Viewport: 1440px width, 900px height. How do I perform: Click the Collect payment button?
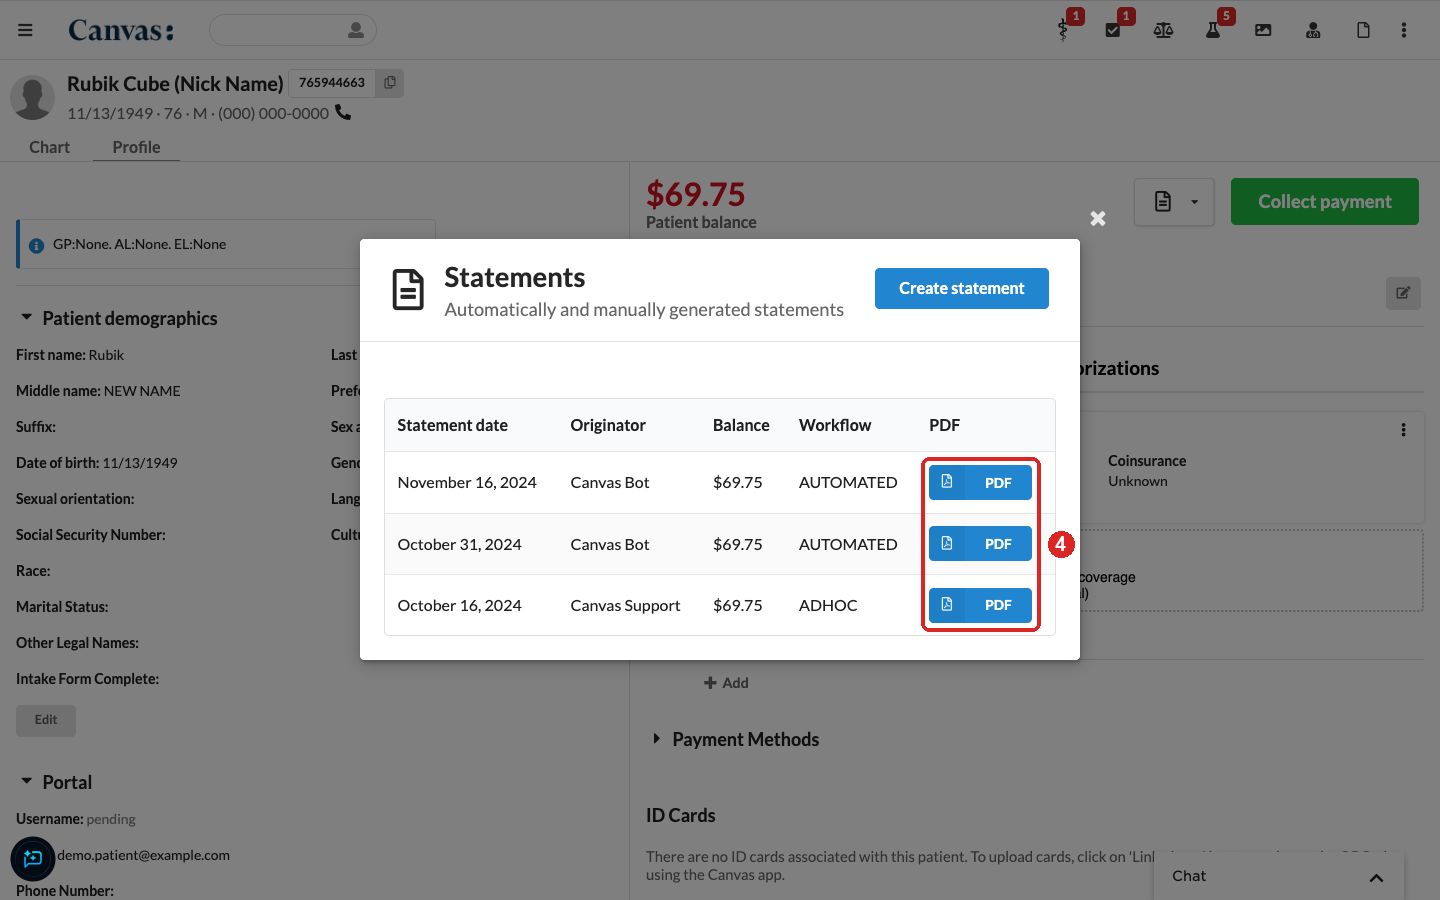point(1325,201)
